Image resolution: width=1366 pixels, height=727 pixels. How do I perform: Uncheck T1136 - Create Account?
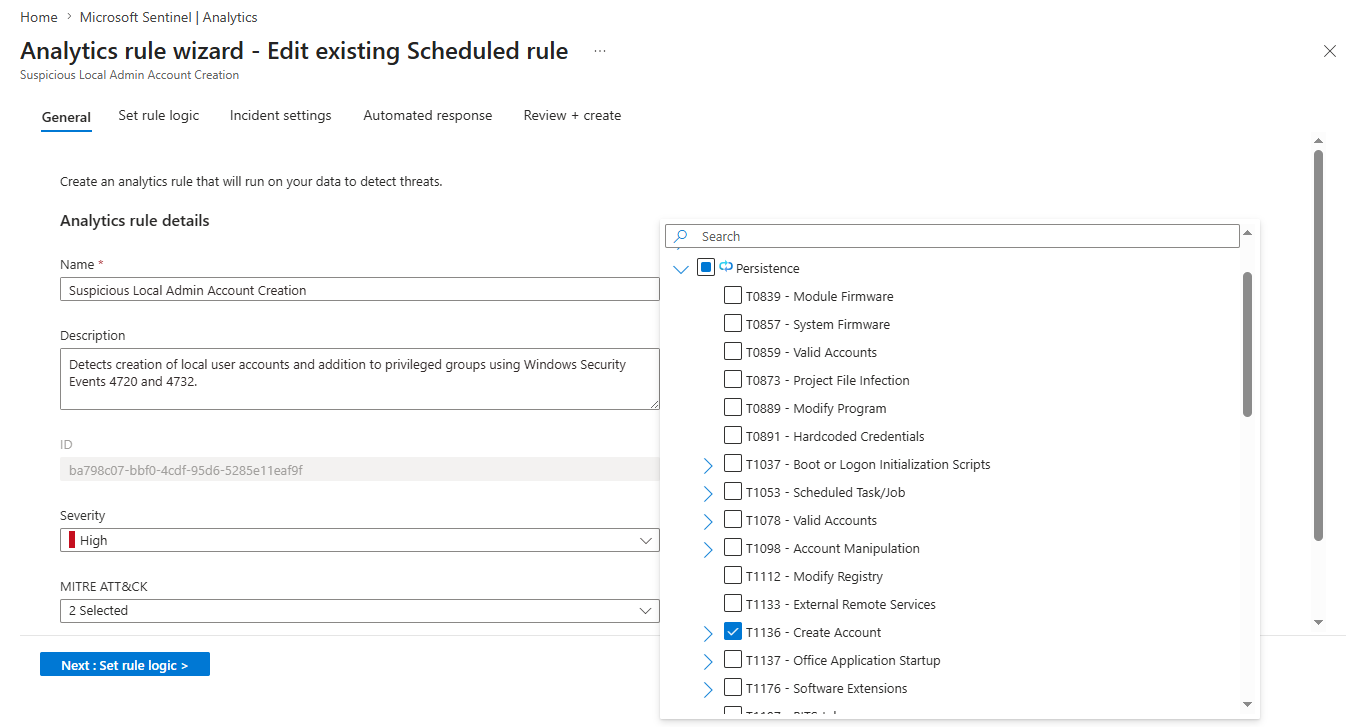[x=733, y=631]
